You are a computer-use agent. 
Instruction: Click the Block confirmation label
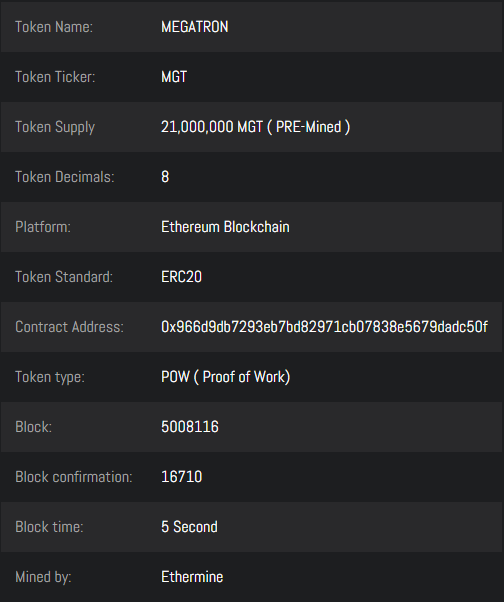pos(74,477)
